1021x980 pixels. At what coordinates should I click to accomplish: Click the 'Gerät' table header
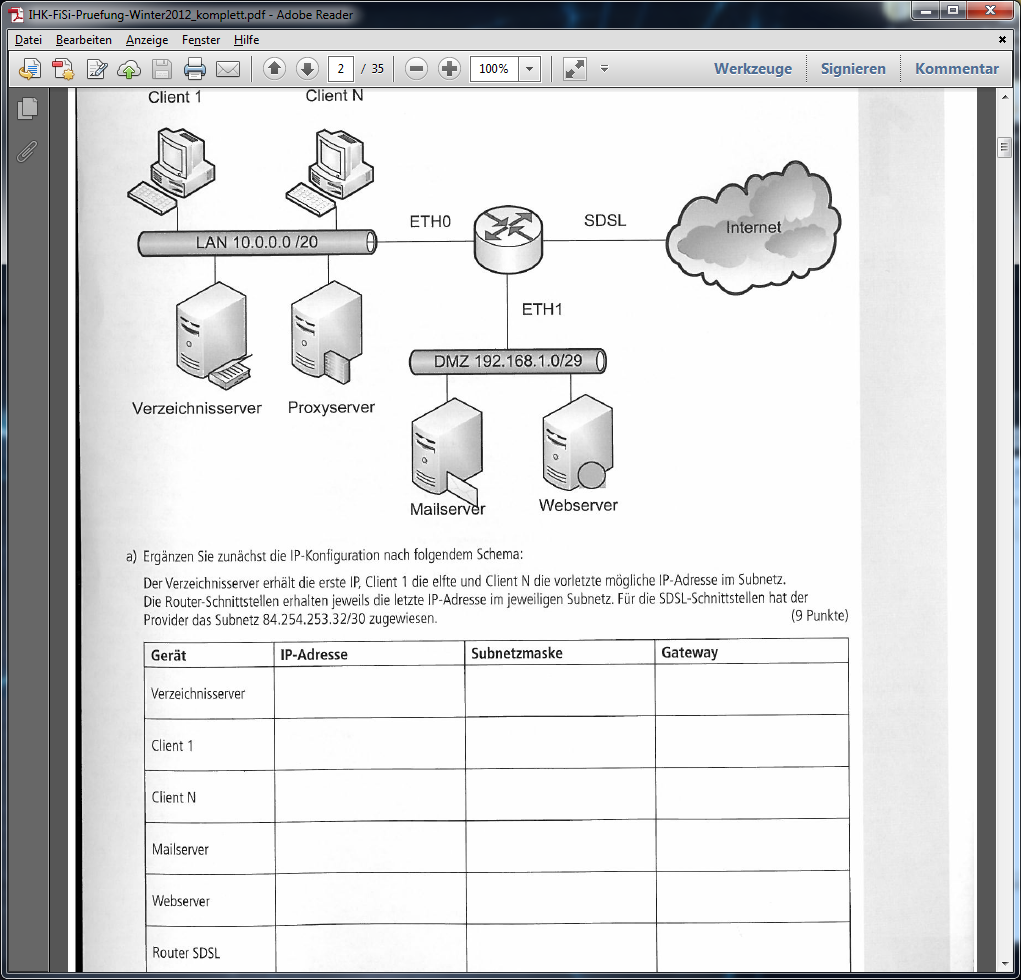[169, 656]
